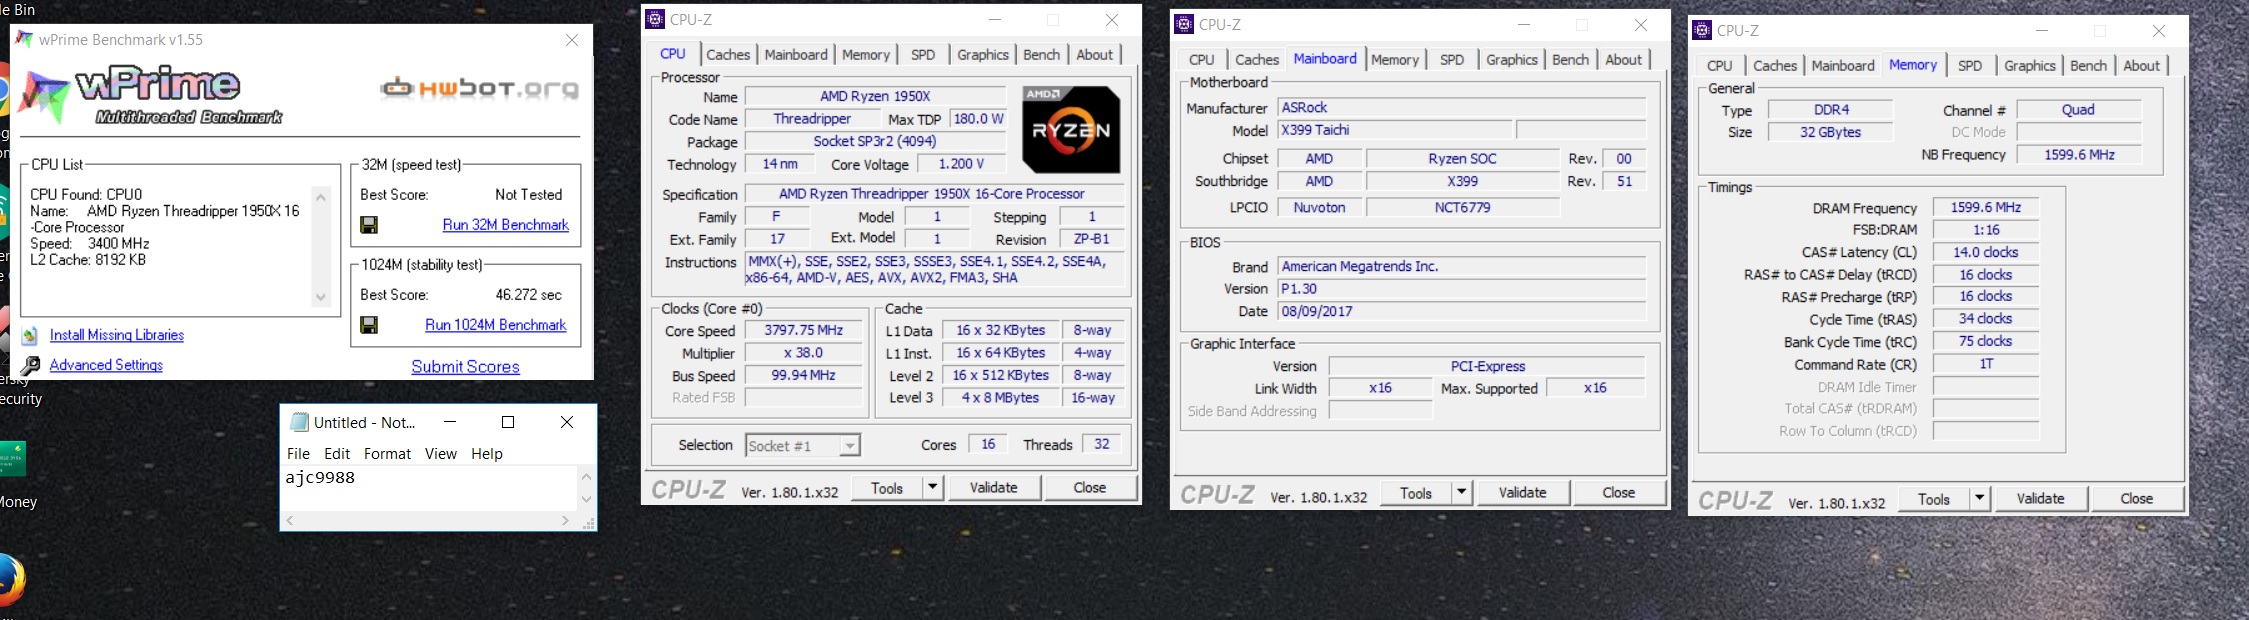Click the CPU-Z icon in the Memory window title
Image resolution: width=2249 pixels, height=620 pixels.
(x=1702, y=30)
